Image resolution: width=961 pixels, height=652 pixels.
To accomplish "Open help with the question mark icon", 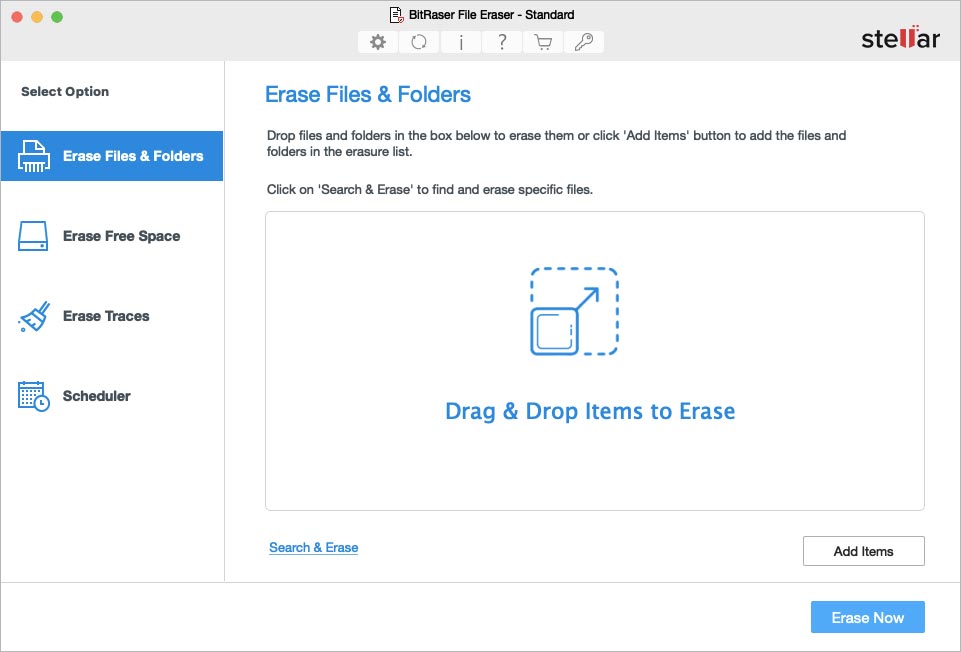I will tap(502, 42).
